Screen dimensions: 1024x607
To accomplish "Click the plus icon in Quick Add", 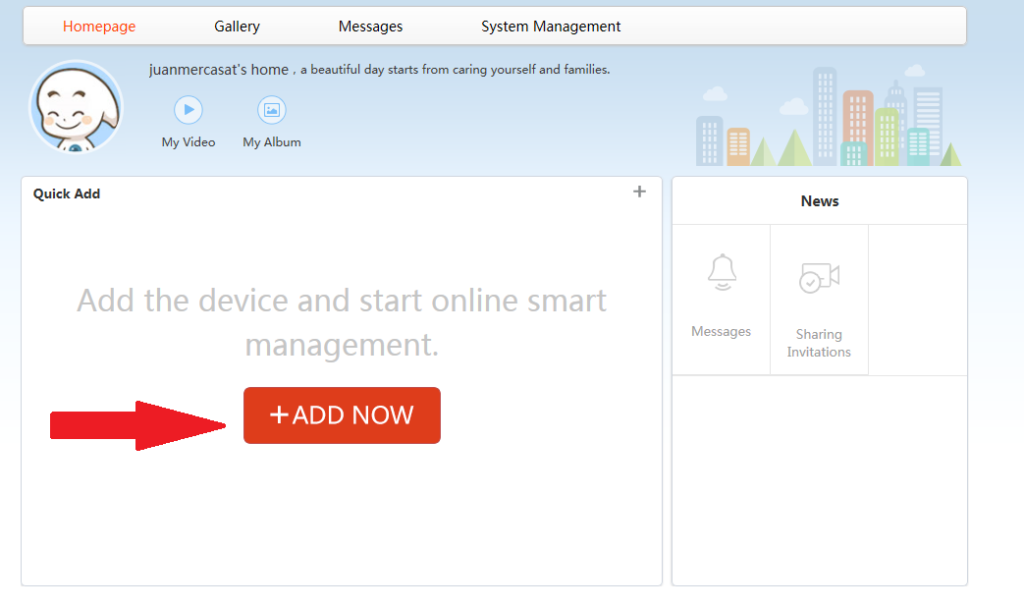I will (x=639, y=191).
